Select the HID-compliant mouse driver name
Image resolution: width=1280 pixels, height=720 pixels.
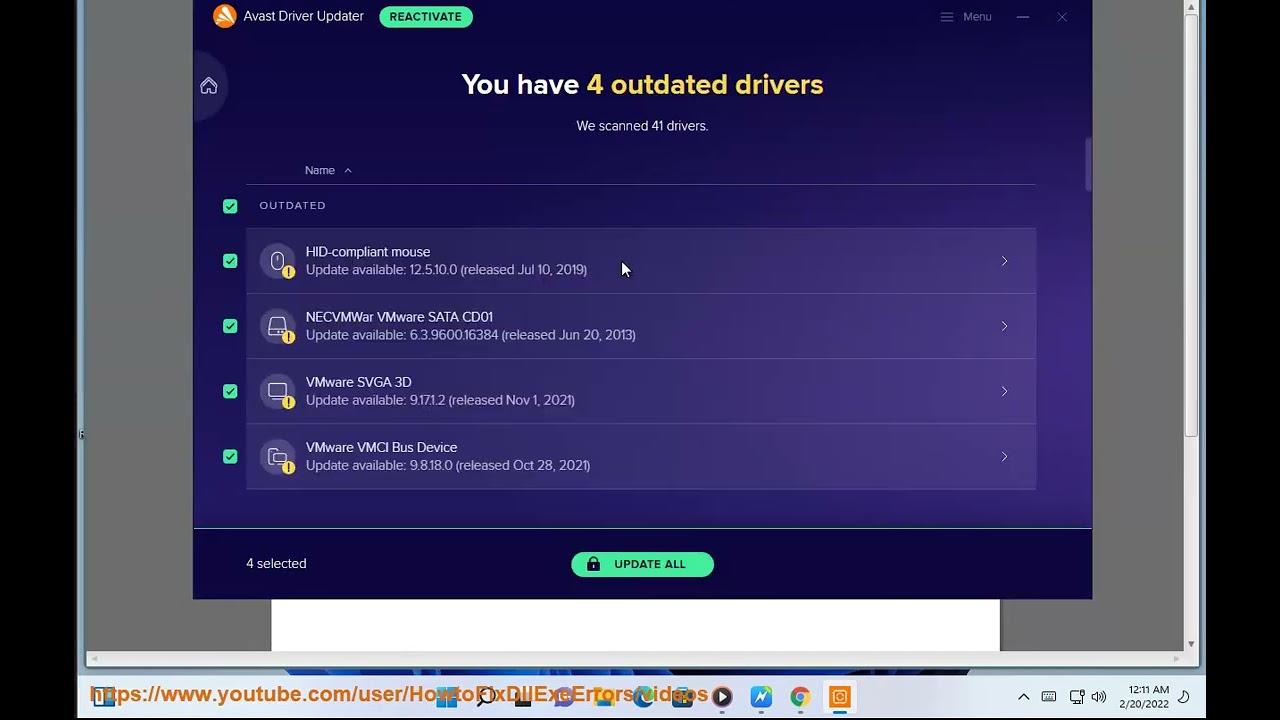click(368, 252)
